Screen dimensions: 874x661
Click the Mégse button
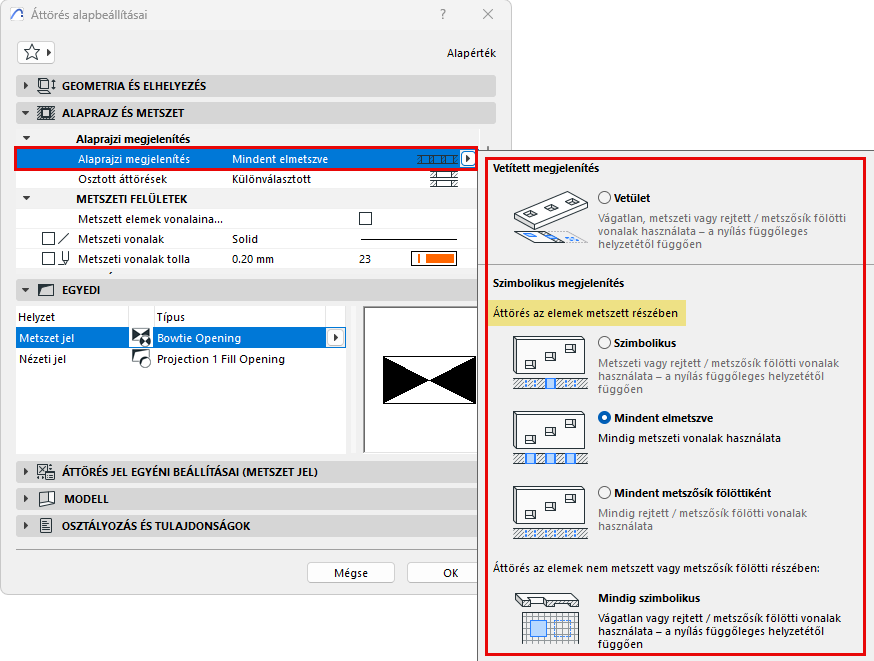coord(351,573)
